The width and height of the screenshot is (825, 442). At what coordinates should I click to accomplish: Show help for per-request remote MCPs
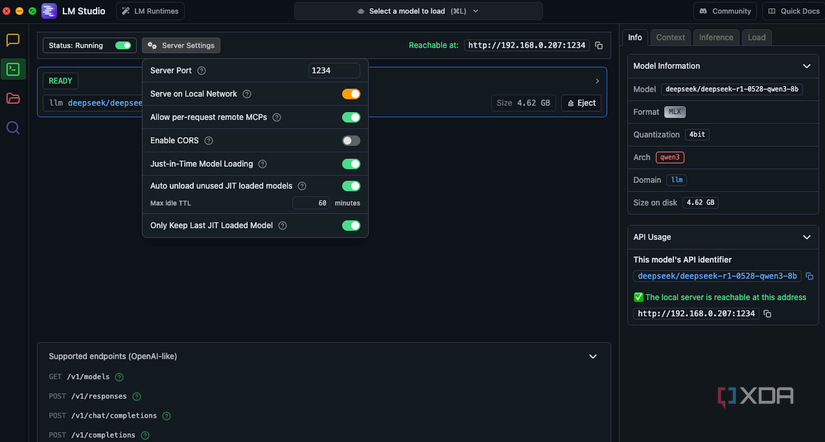277,117
